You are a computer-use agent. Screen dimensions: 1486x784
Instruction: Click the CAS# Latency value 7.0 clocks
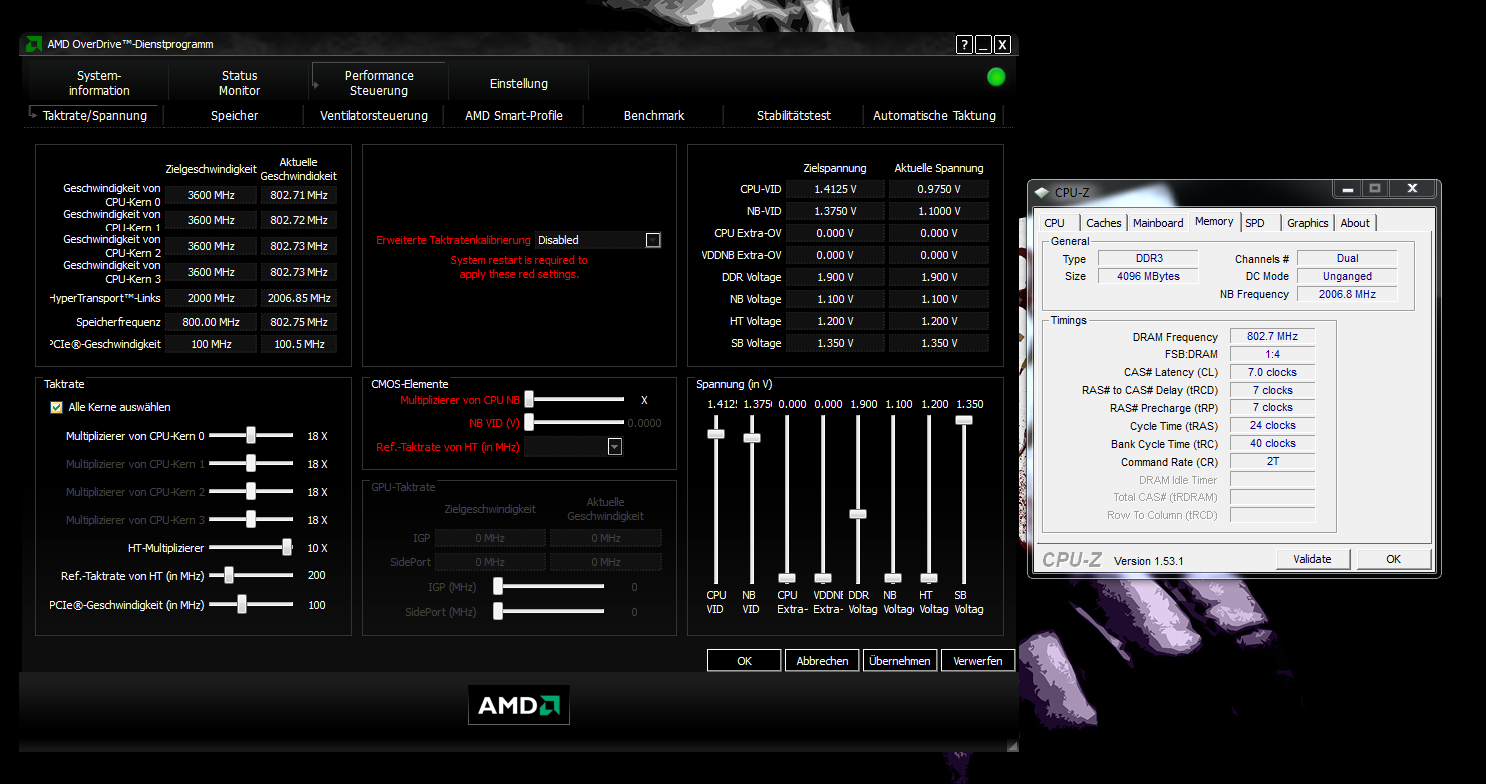(x=1272, y=372)
